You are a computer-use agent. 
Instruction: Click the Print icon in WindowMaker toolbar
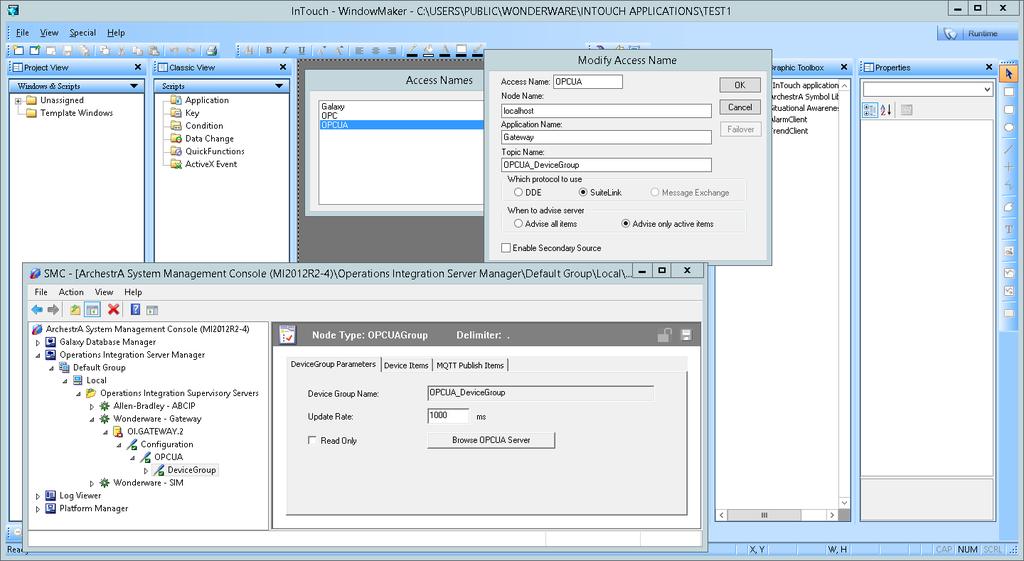212,50
